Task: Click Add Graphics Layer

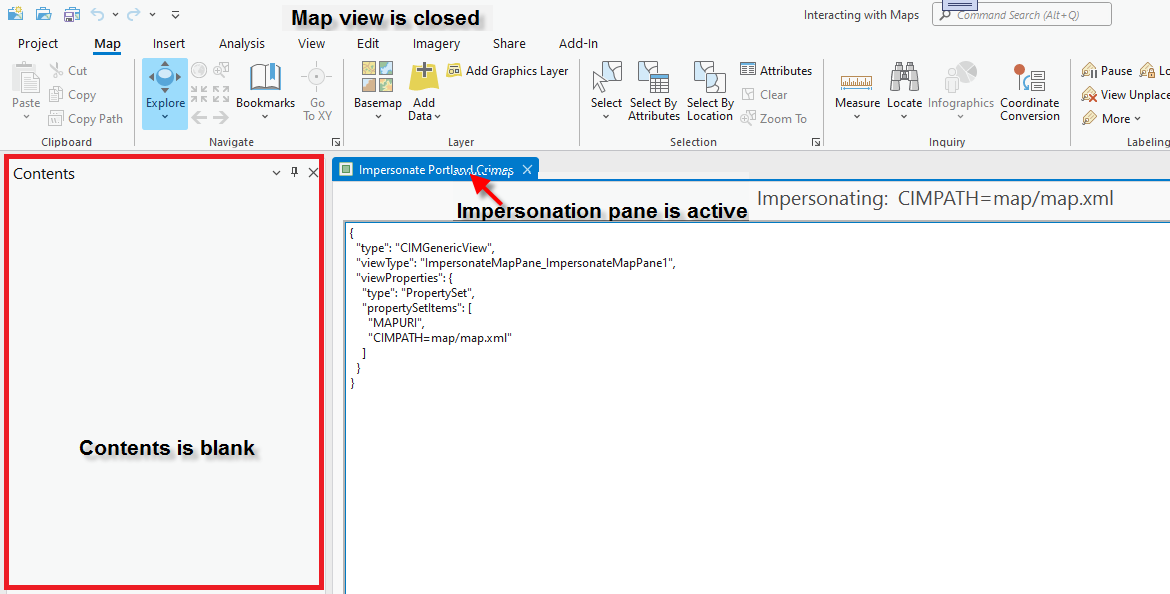Action: coord(512,71)
